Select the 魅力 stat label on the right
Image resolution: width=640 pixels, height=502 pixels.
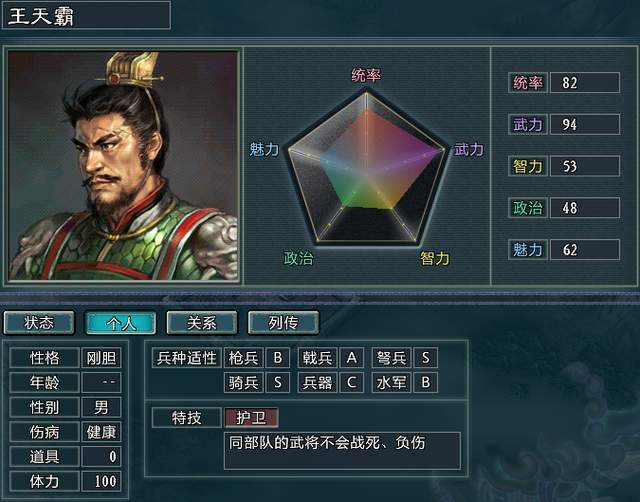(528, 249)
